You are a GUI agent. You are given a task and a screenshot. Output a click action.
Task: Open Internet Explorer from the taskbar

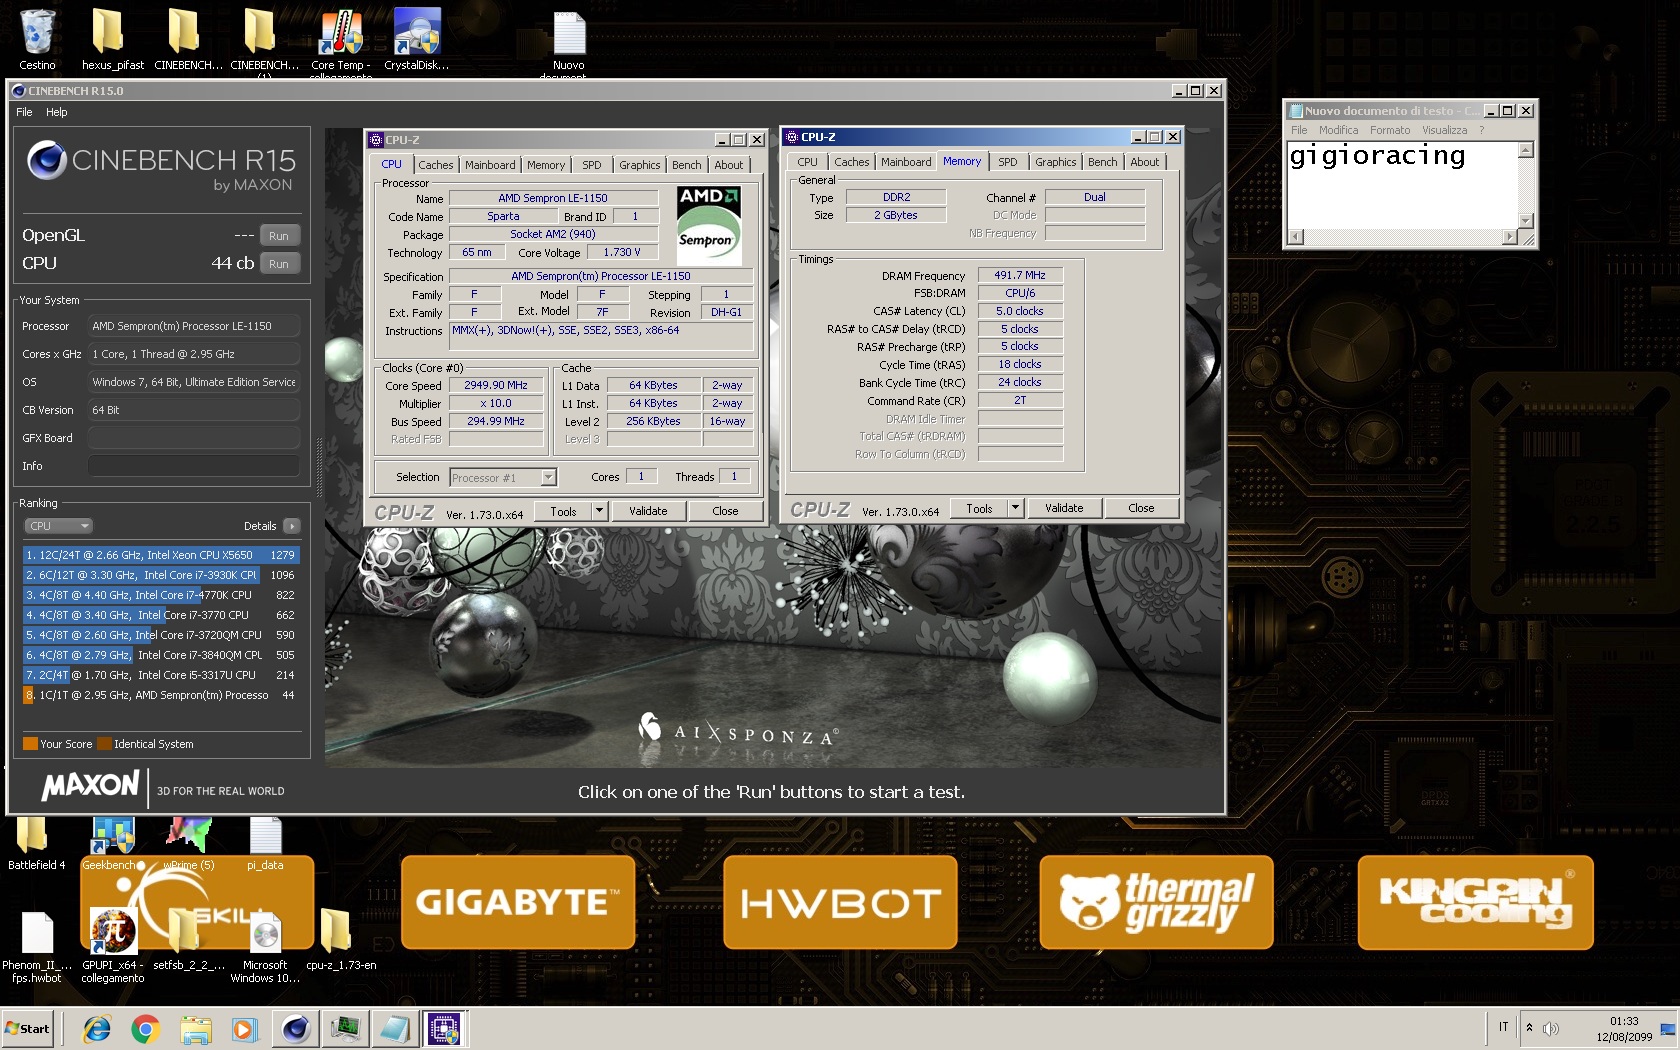pyautogui.click(x=97, y=1028)
